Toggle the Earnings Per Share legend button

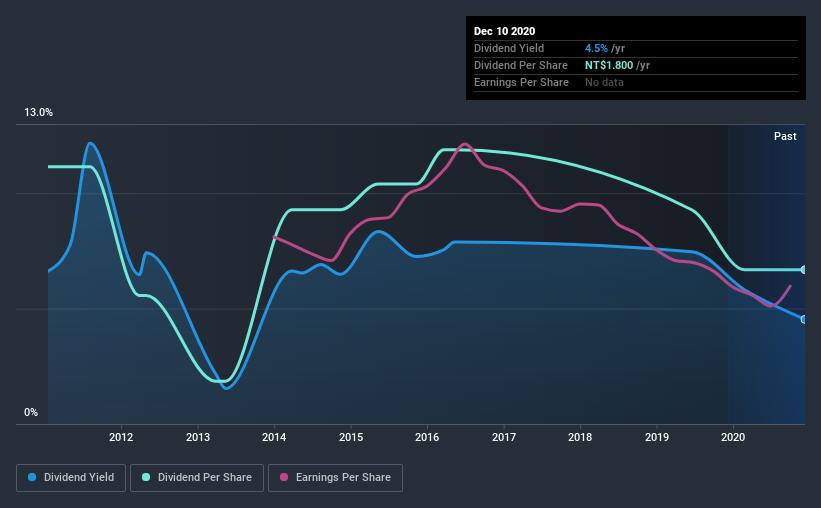pos(335,478)
